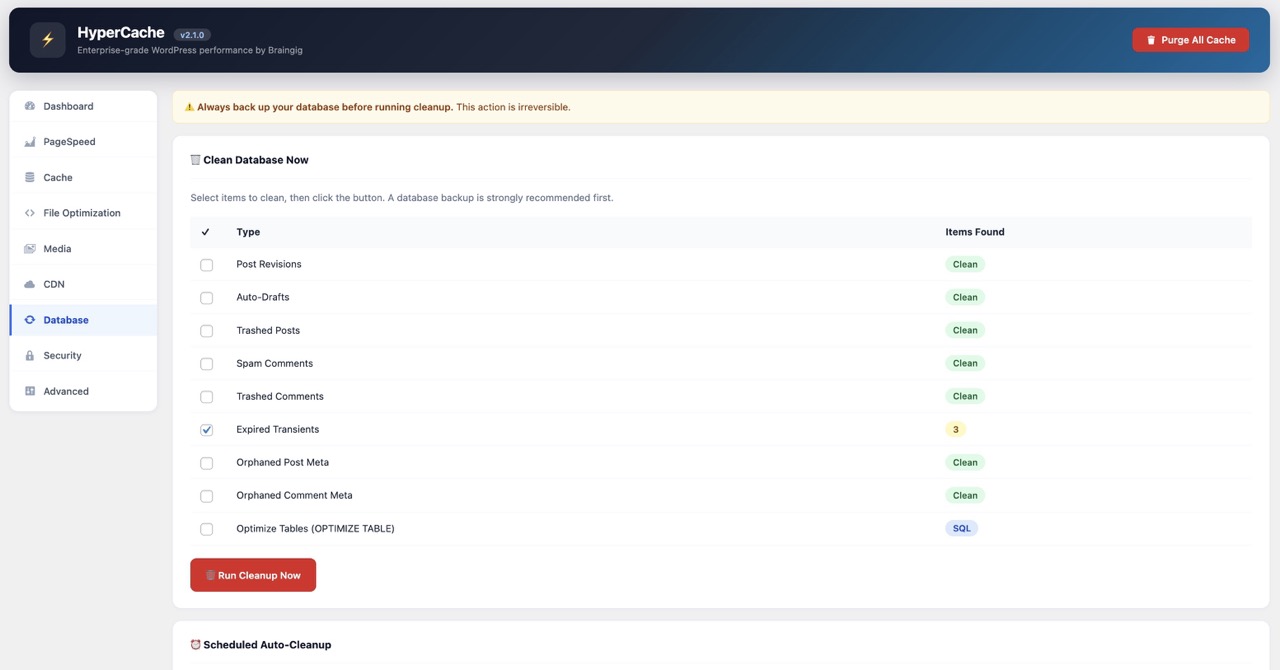Enable the Optimize Tables checkbox
This screenshot has height=670, width=1280.
coord(207,529)
